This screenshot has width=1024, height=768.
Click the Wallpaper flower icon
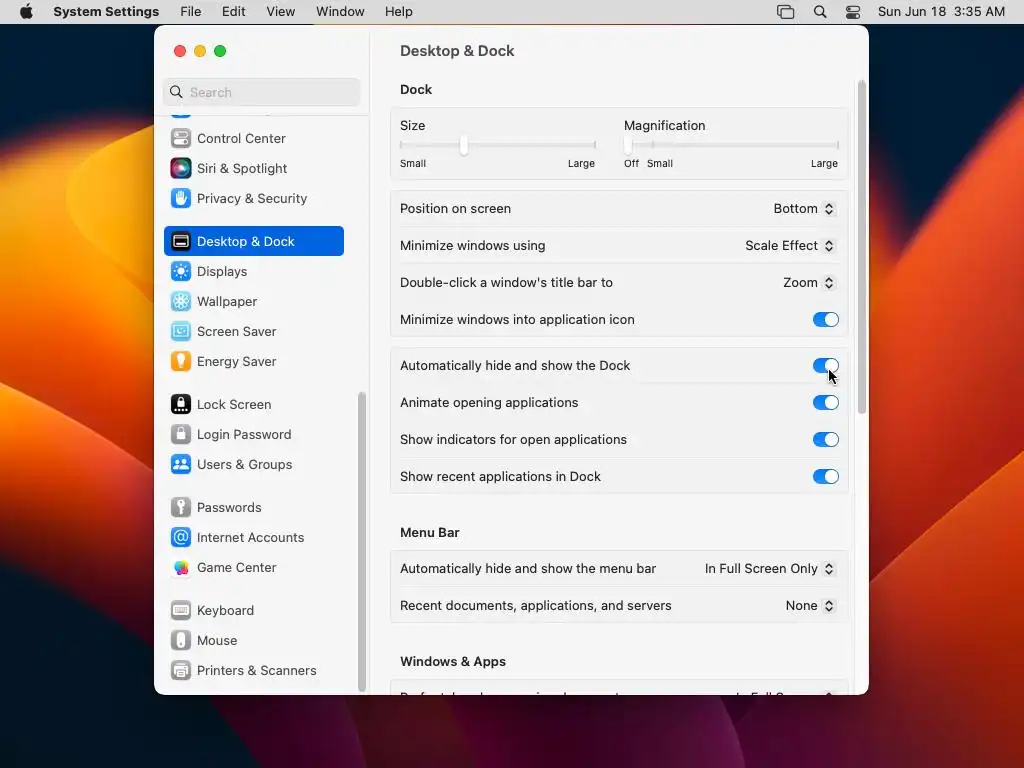[181, 302]
